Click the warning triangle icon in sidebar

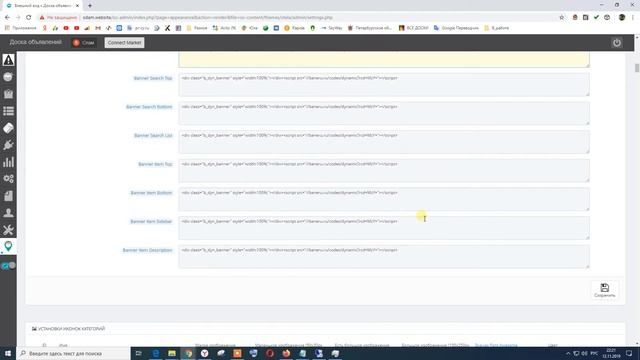coord(8,60)
